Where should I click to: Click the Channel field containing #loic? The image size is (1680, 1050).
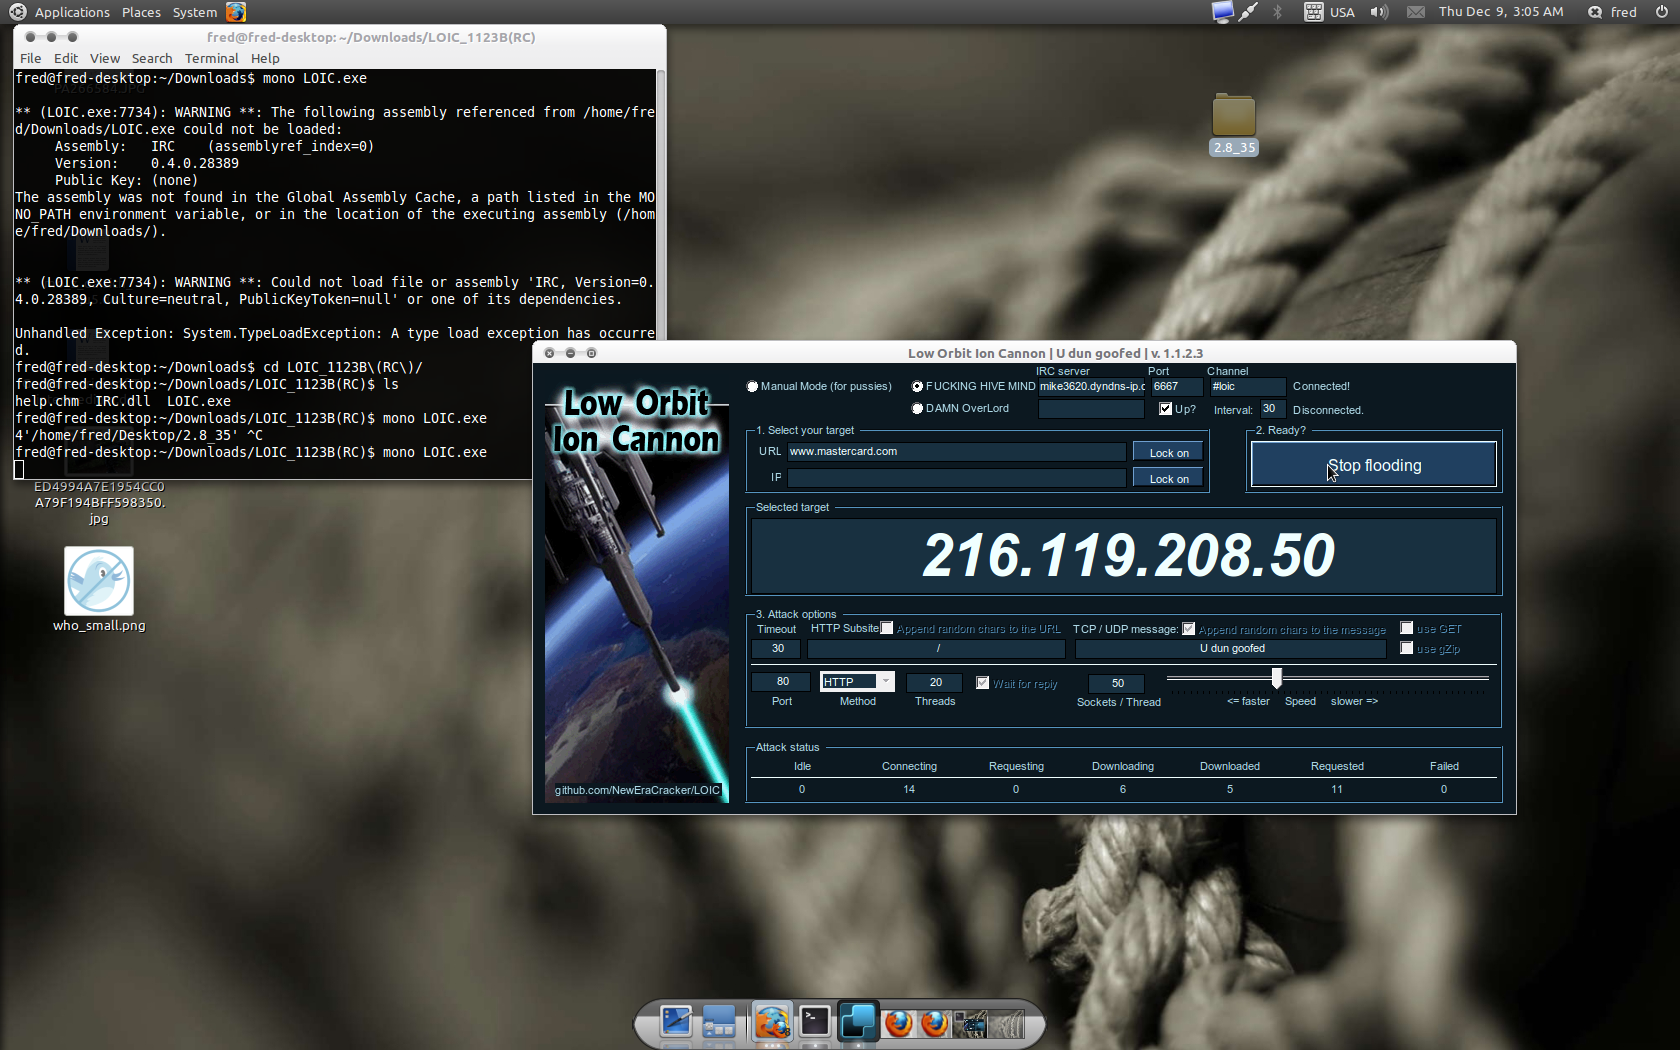[x=1247, y=386]
